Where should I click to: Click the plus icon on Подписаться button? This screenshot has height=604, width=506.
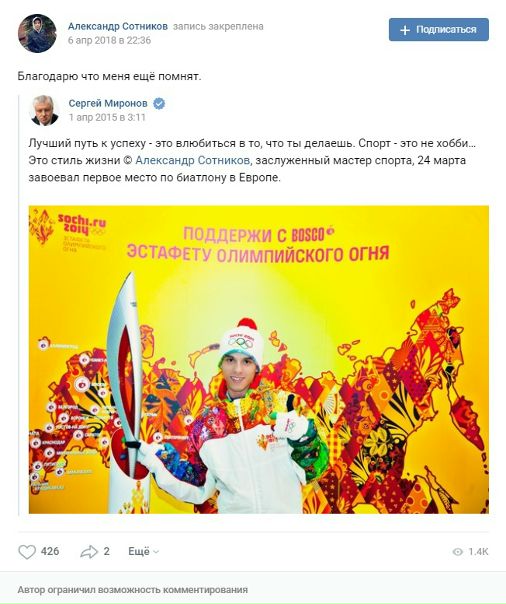click(405, 30)
